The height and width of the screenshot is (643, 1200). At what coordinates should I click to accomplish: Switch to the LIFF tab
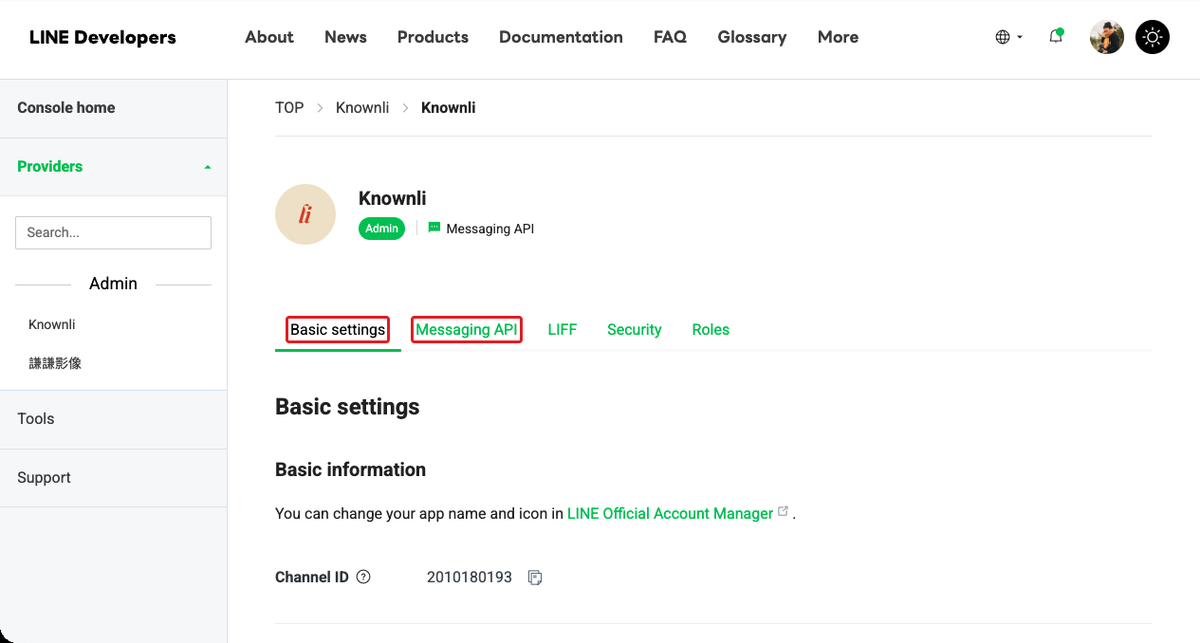562,330
